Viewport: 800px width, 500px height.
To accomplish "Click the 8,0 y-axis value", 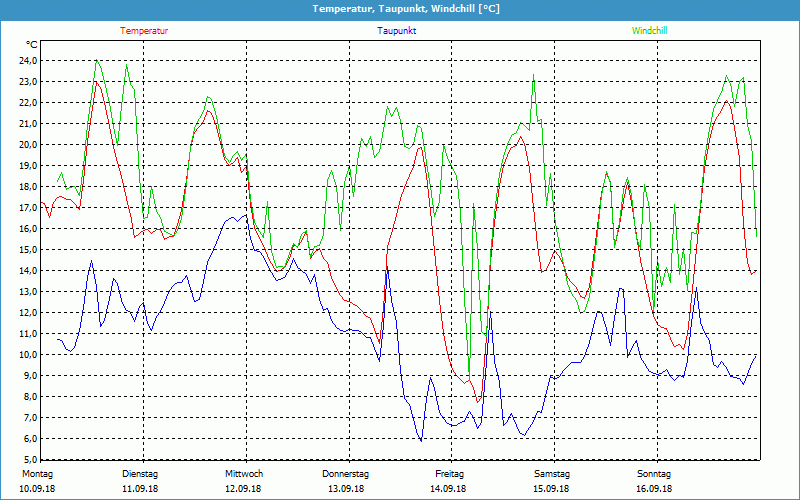I will (31, 396).
